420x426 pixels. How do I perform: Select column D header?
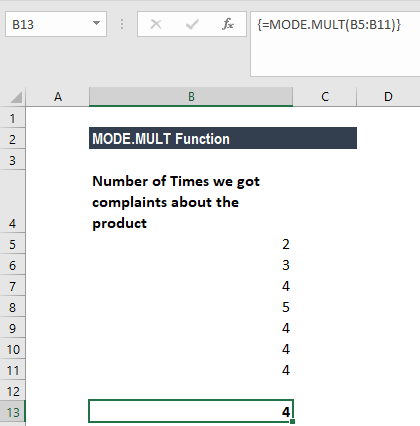(x=388, y=97)
